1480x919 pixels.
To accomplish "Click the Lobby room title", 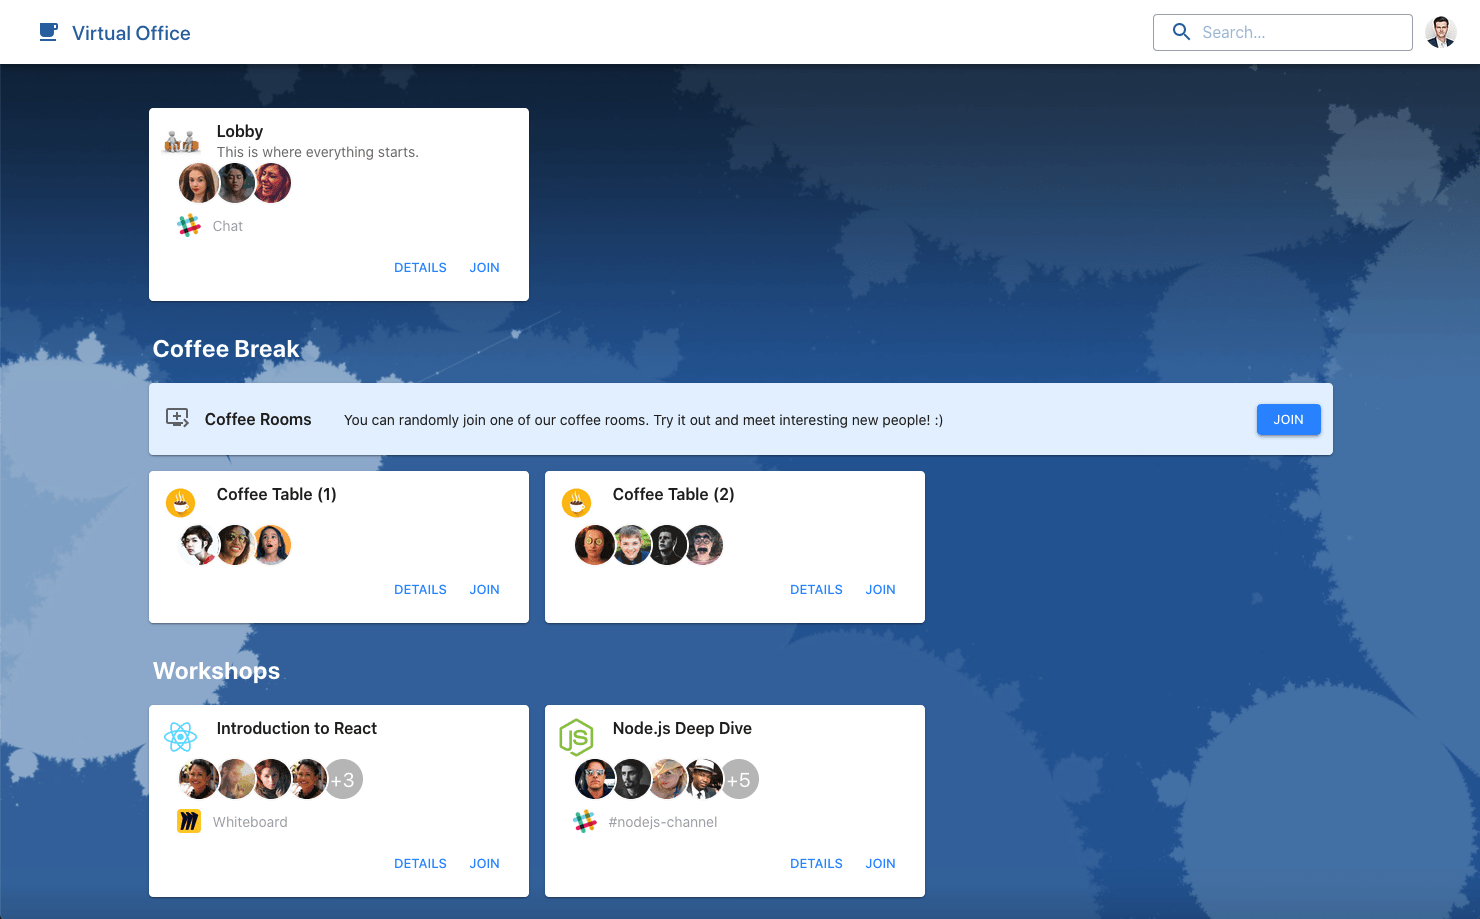I will point(240,131).
